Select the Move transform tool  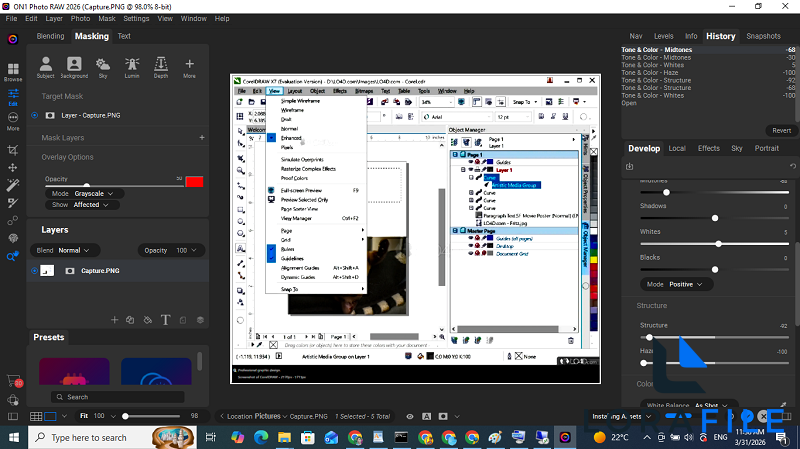pyautogui.click(x=13, y=167)
